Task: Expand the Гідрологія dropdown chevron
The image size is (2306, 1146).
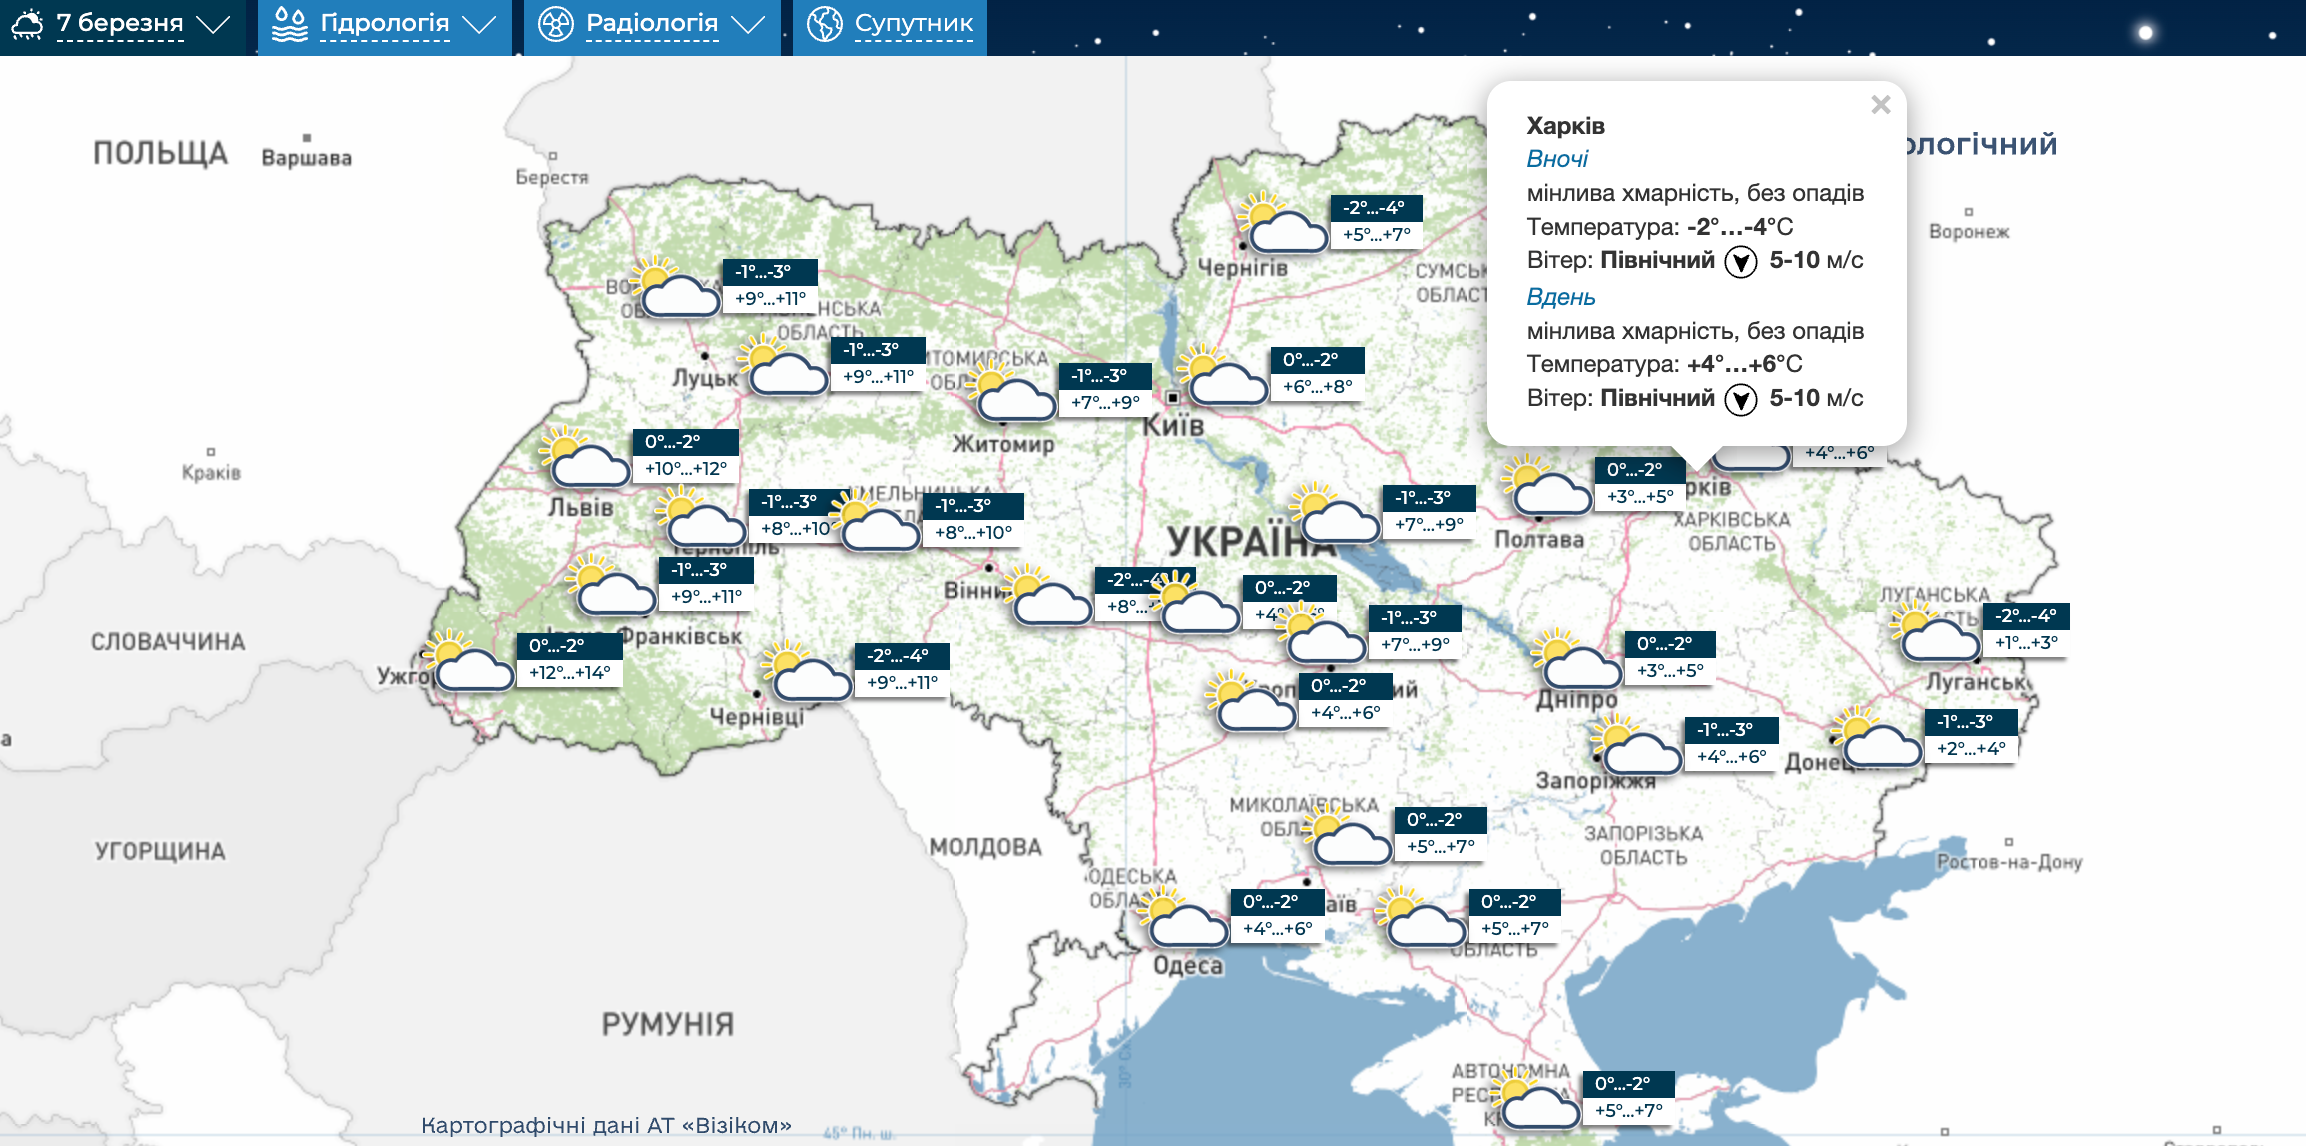Action: click(480, 24)
